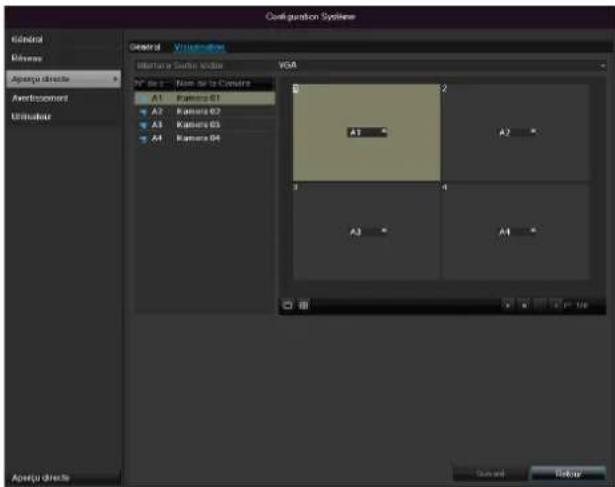Screen dimensions: 615x487
Task: Select the camera icon in row A2
Action: pyautogui.click(x=144, y=112)
